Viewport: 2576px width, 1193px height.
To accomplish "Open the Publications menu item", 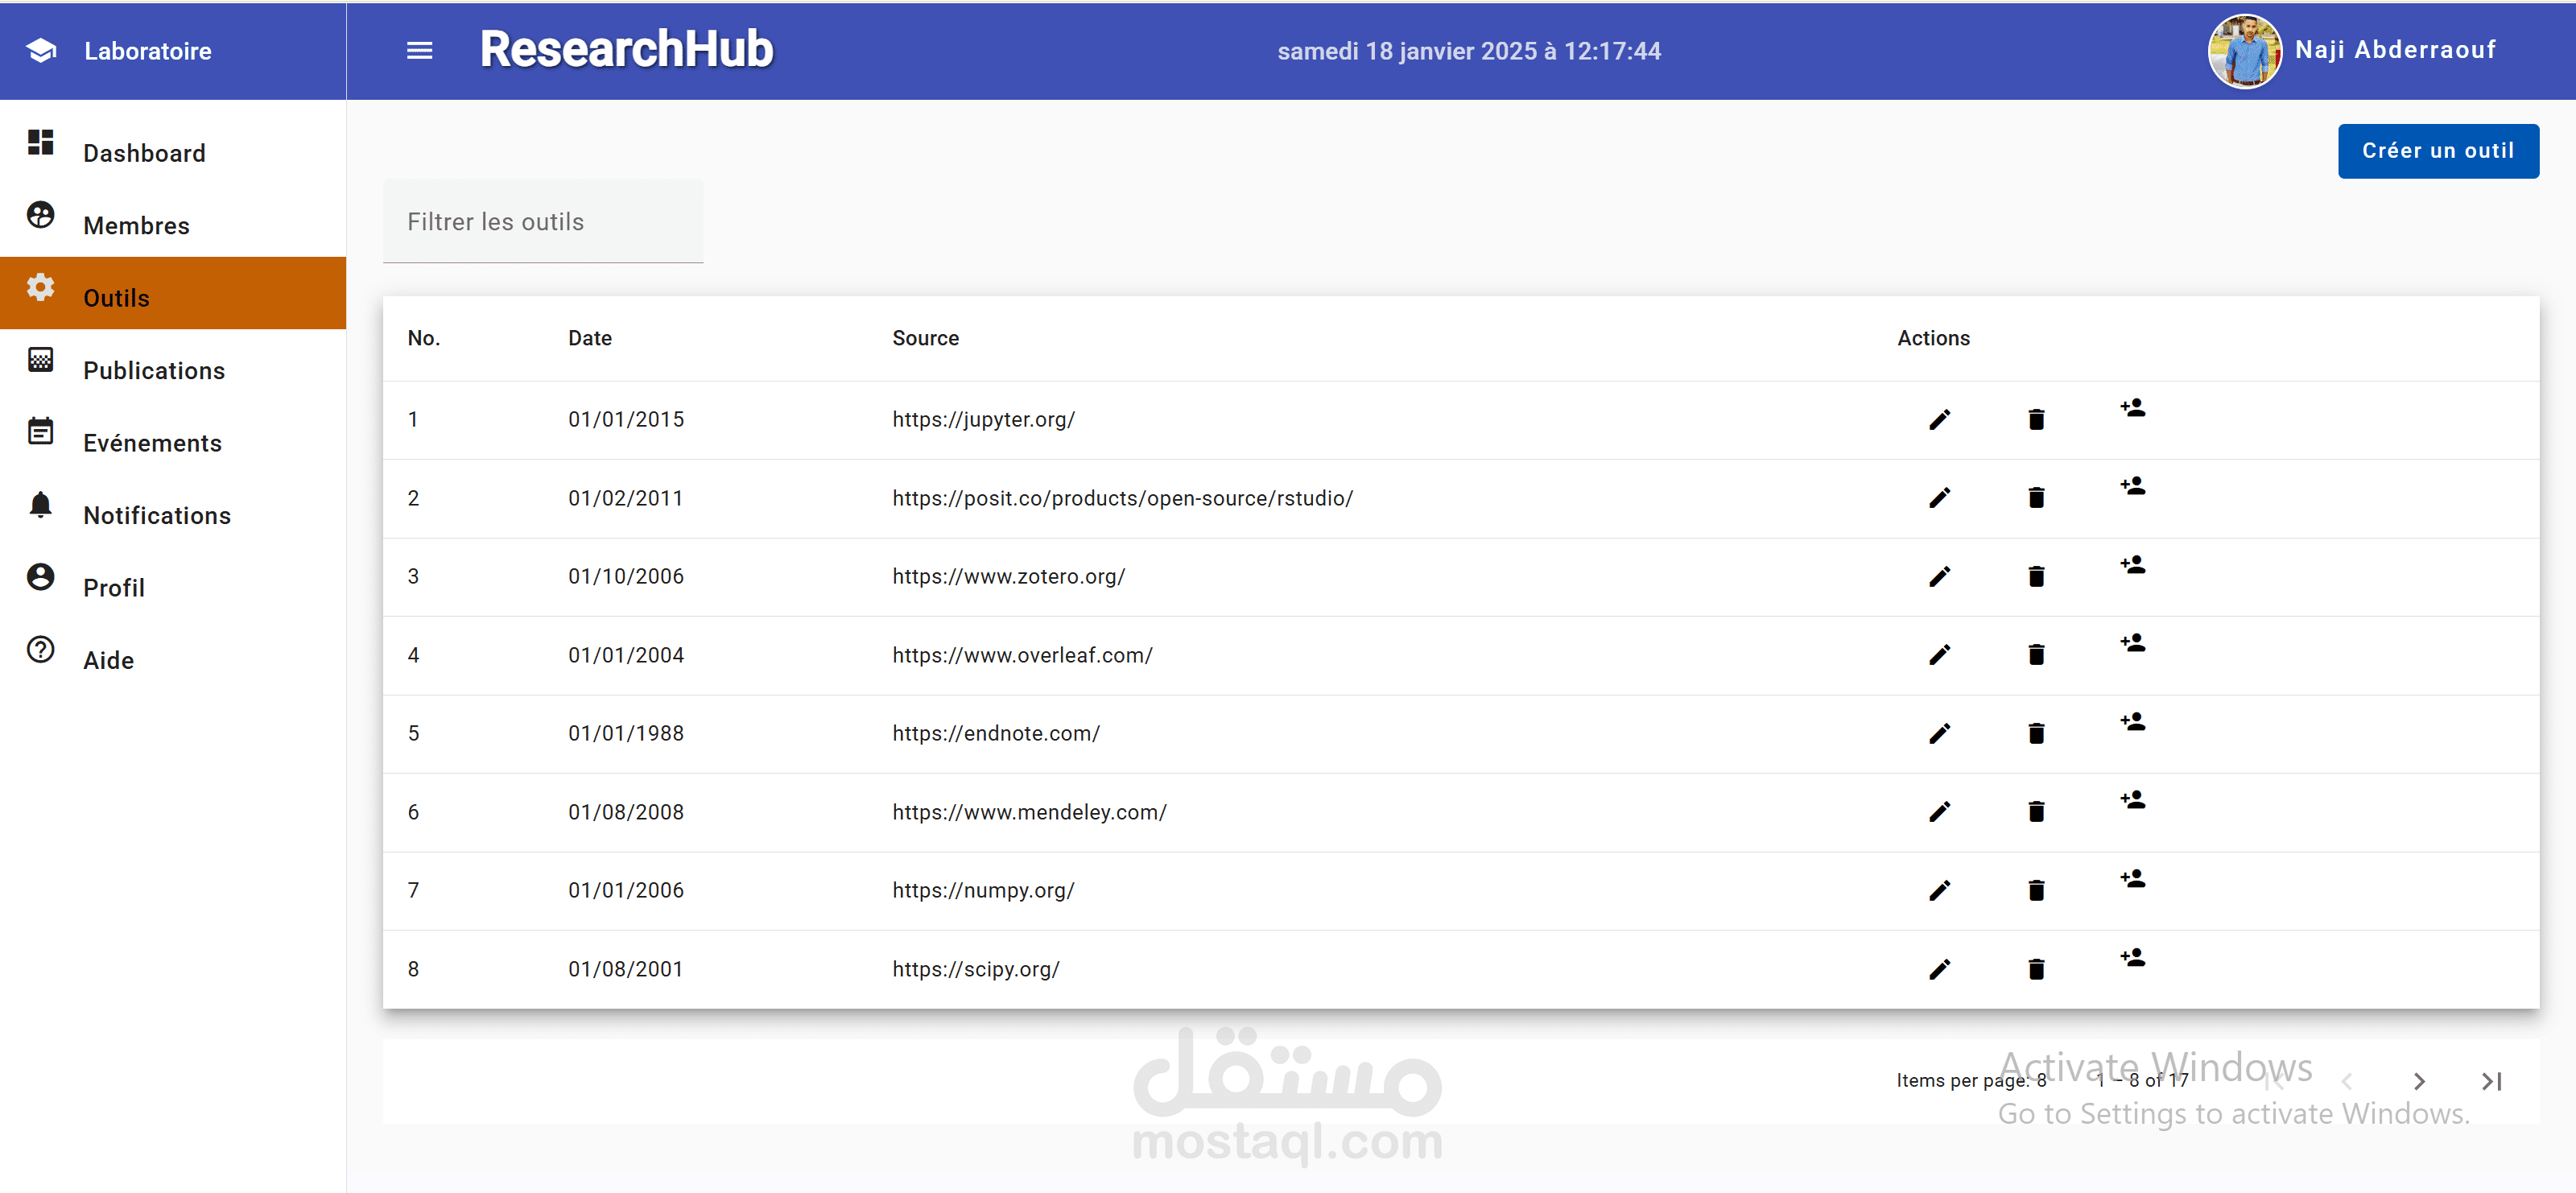I will coord(154,371).
